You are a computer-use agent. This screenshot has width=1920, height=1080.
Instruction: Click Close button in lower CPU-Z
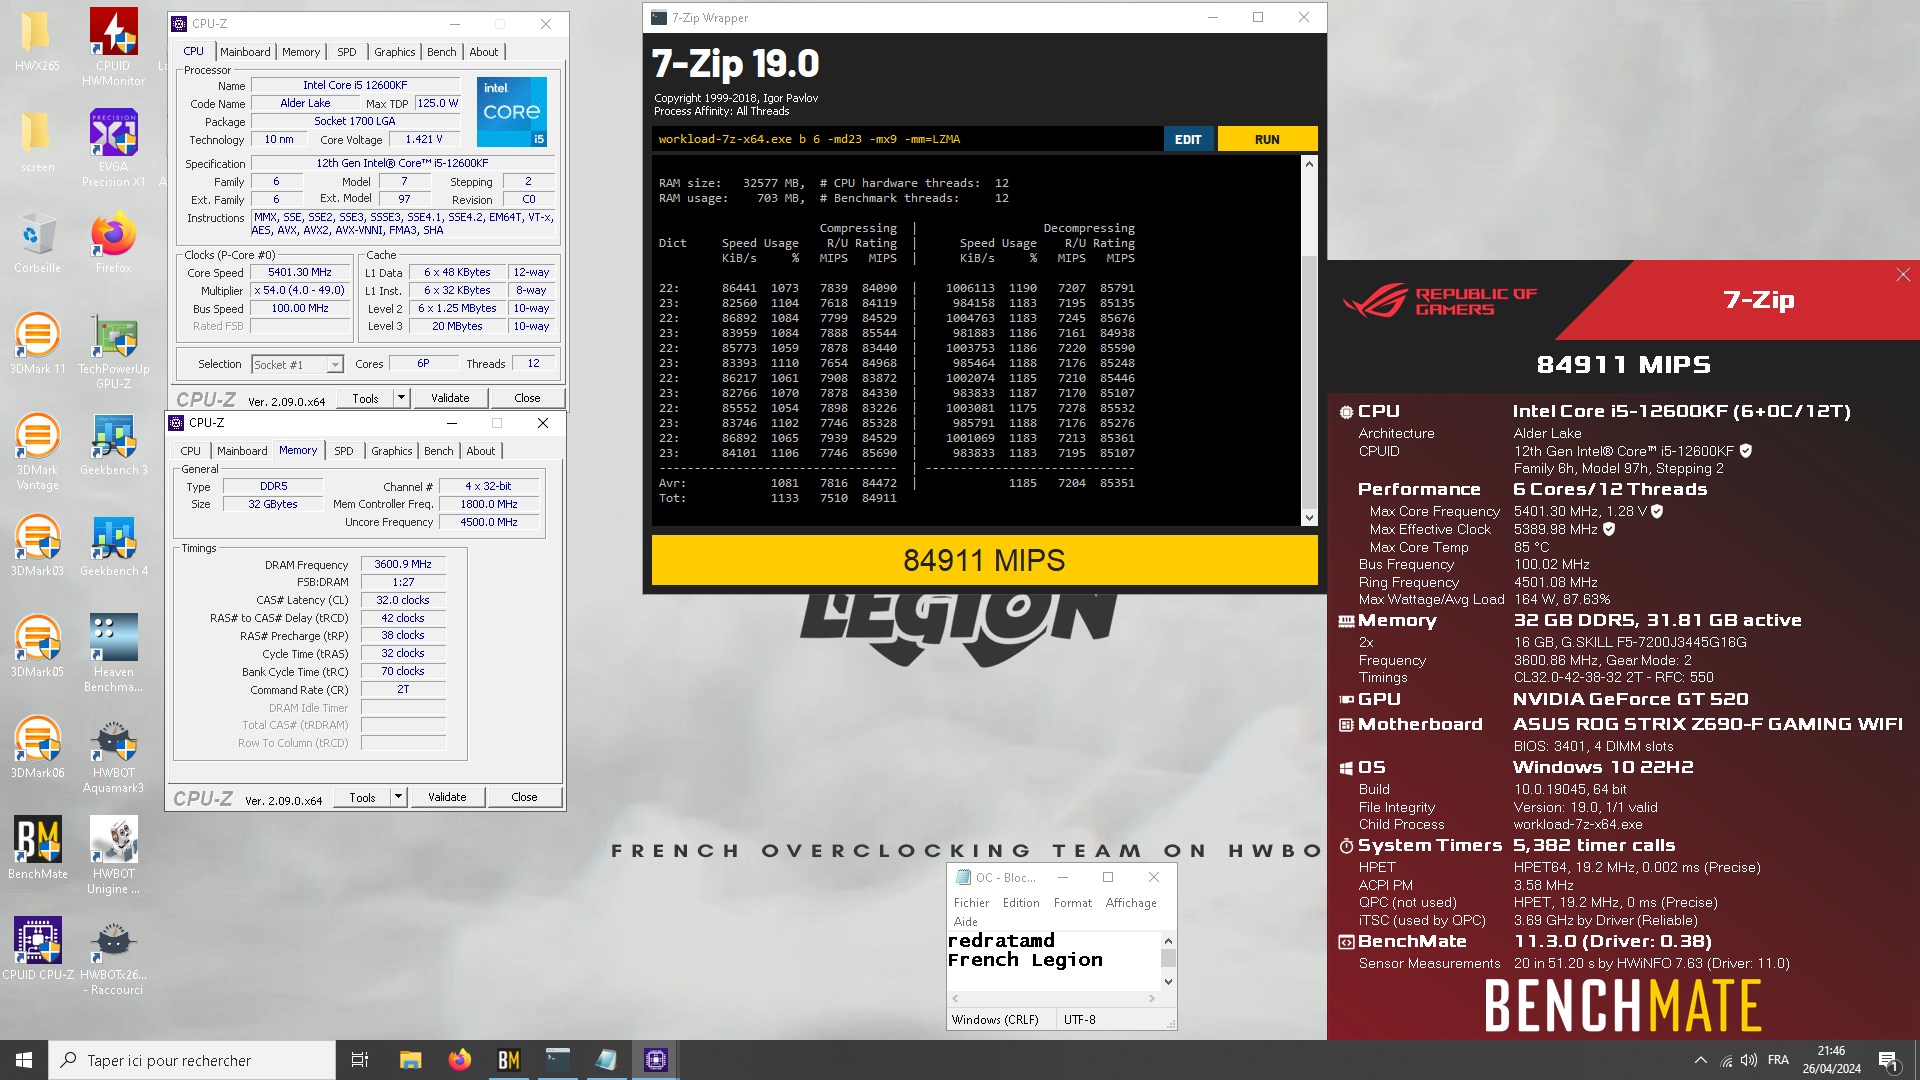524,797
